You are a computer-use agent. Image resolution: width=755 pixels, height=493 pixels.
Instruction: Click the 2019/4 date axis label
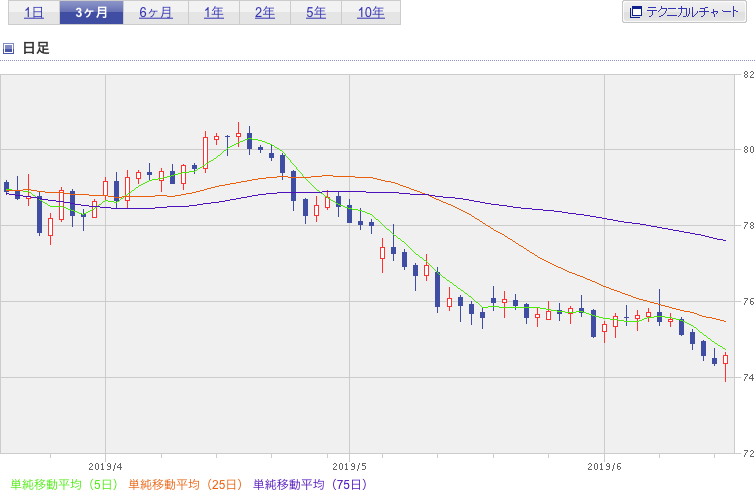click(105, 467)
